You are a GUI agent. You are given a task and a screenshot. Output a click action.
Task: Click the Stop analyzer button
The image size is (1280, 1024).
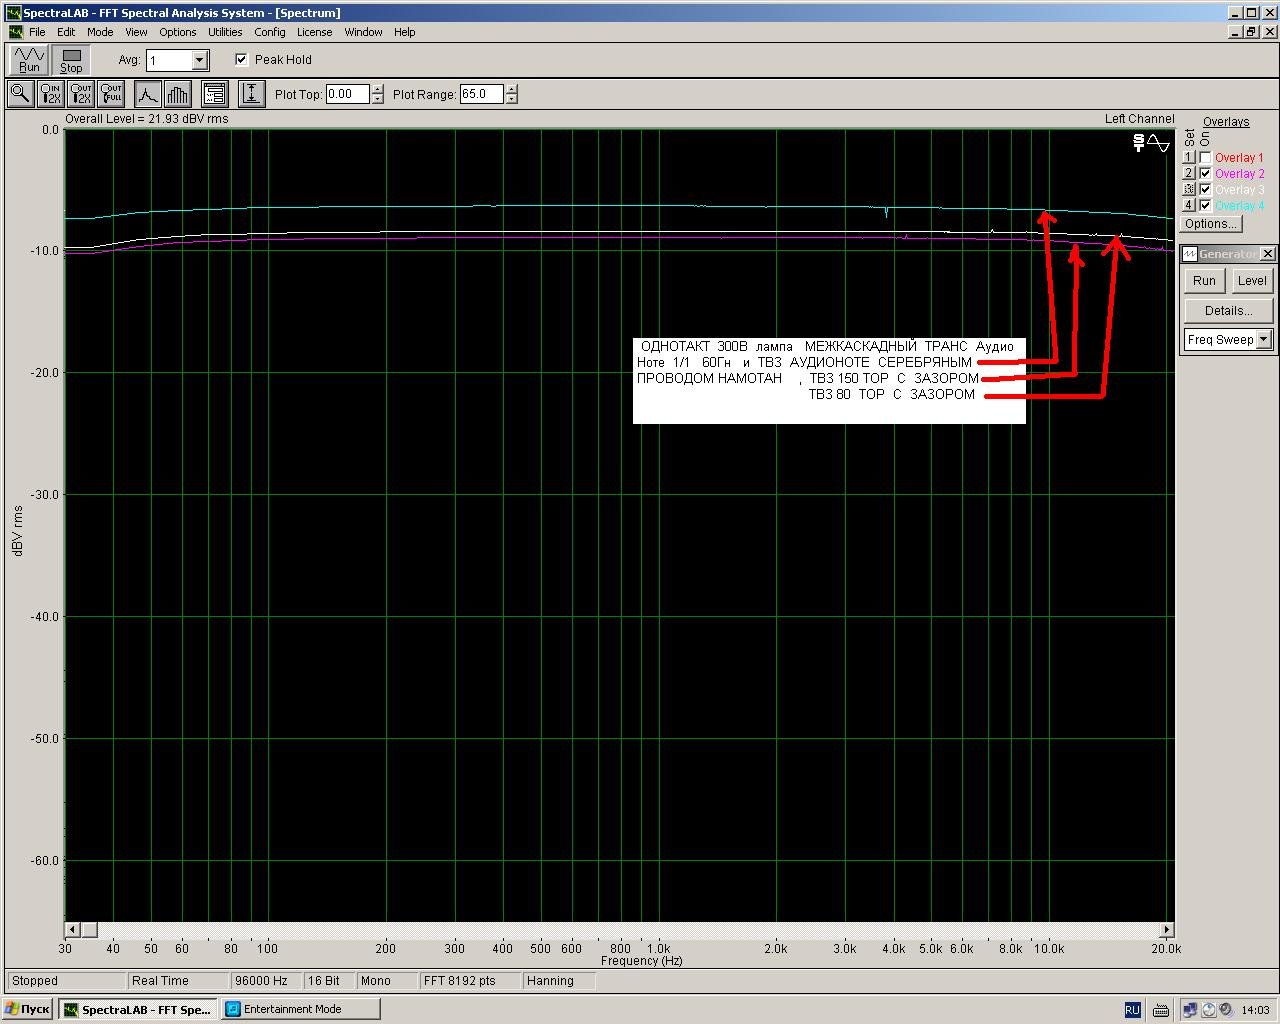coord(71,60)
